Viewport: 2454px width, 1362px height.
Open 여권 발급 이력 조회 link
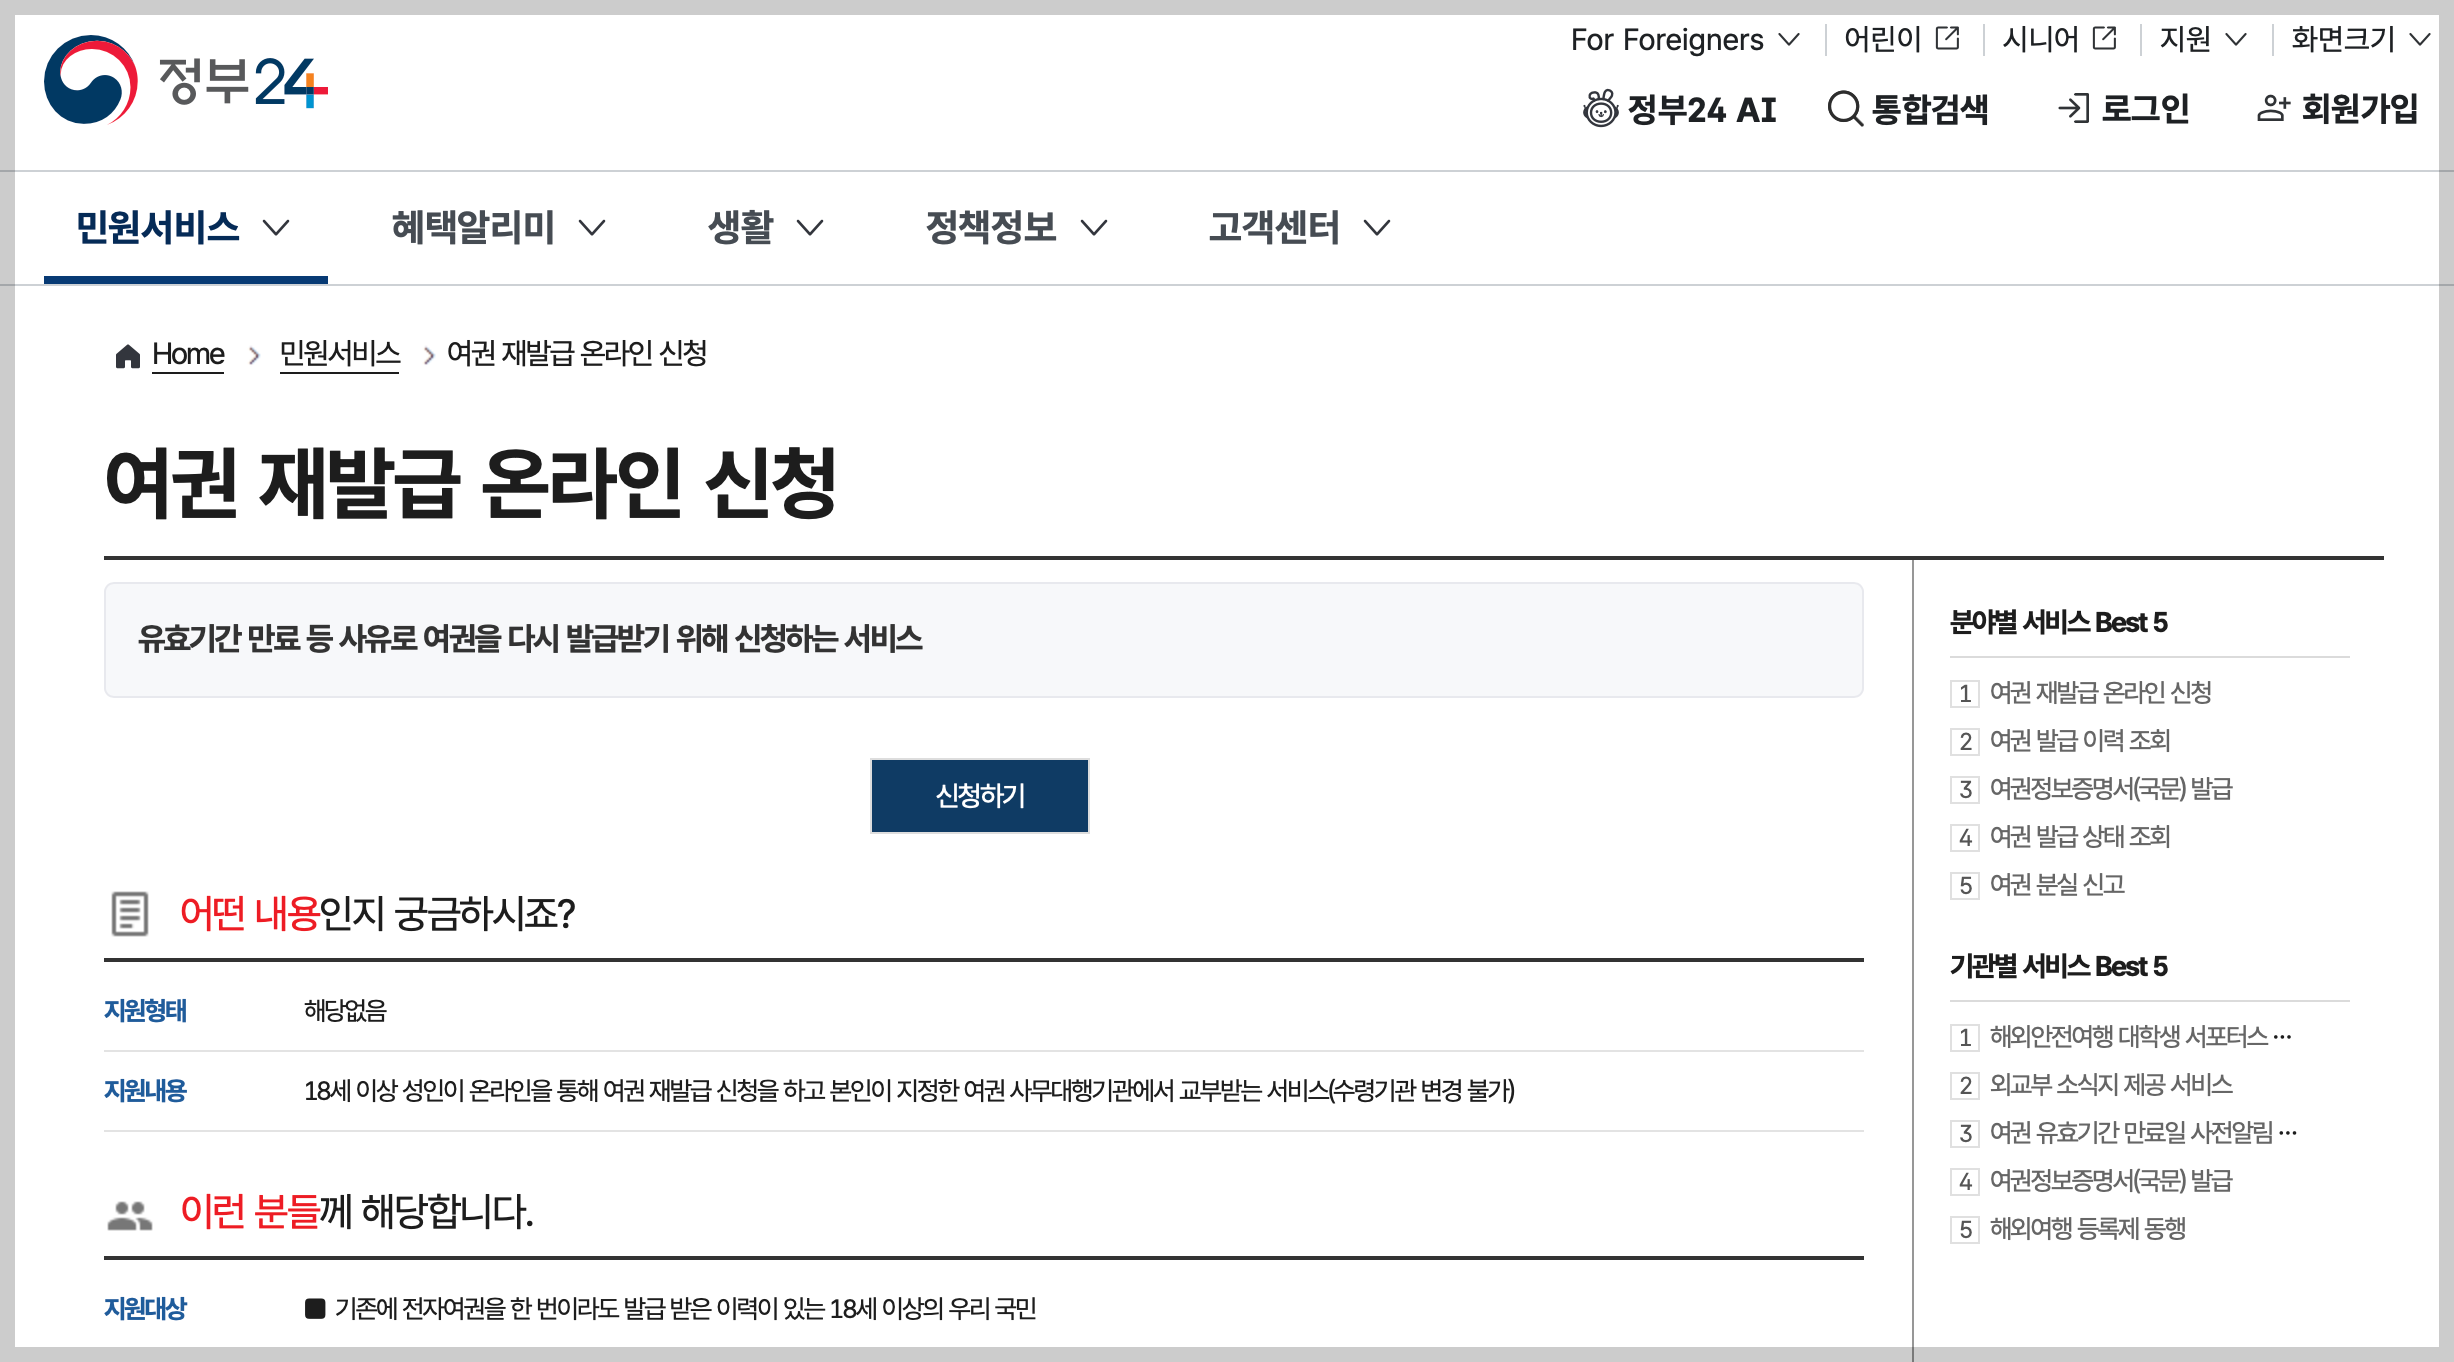tap(2079, 740)
